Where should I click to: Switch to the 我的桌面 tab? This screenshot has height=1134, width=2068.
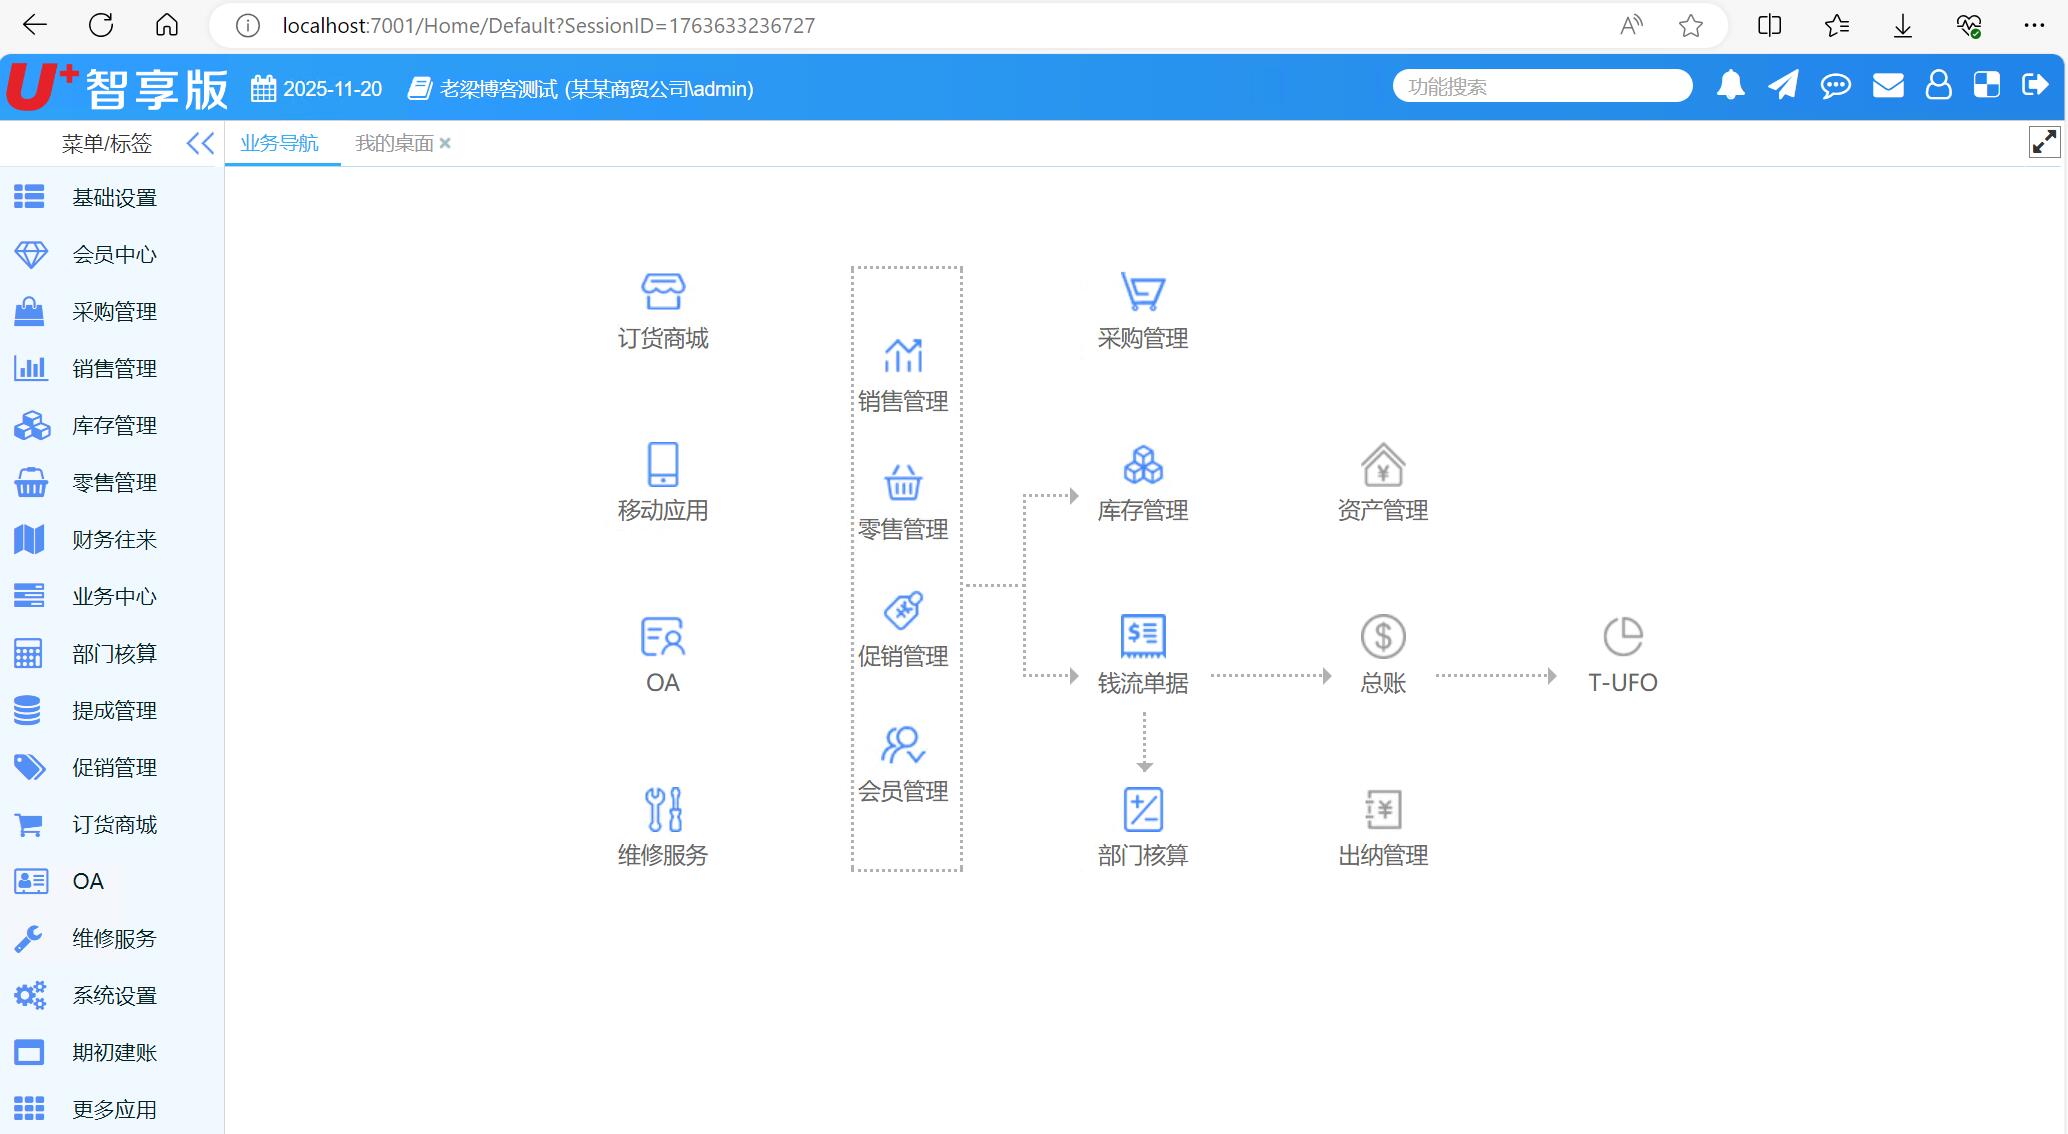(394, 143)
